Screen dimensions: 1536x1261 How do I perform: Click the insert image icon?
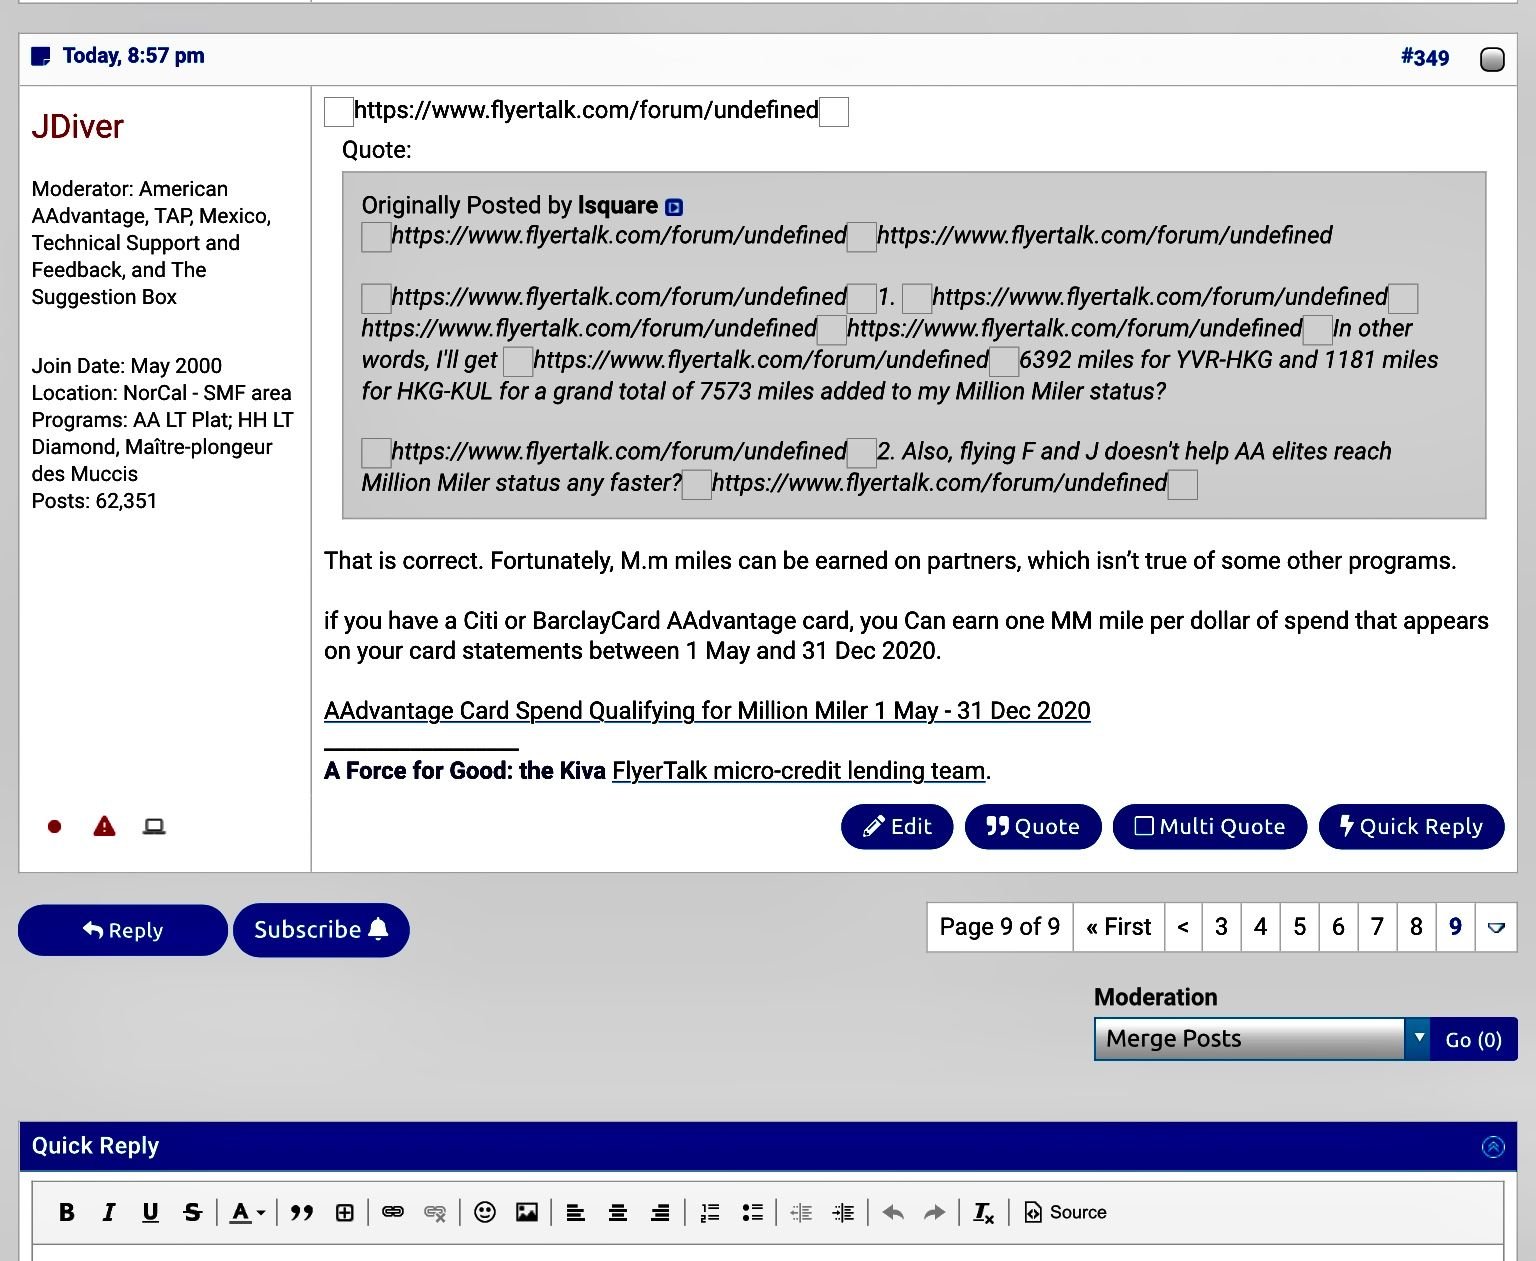pyautogui.click(x=527, y=1212)
